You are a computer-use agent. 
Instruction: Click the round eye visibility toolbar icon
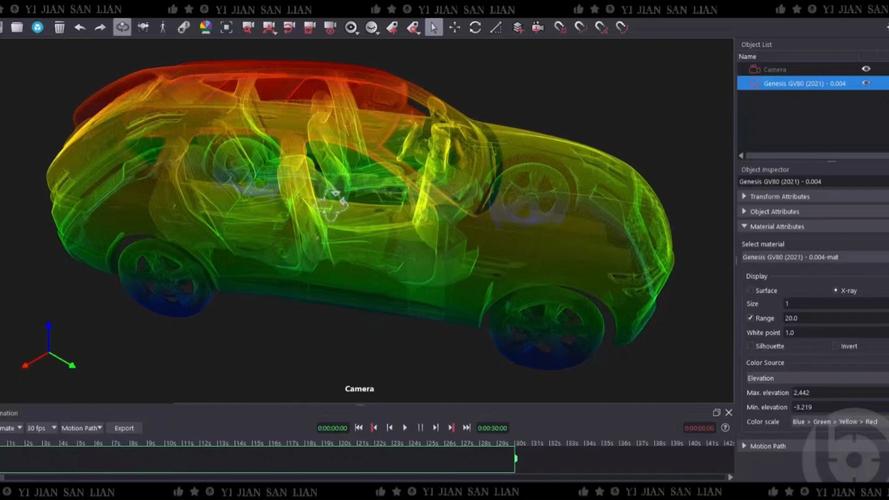point(351,27)
